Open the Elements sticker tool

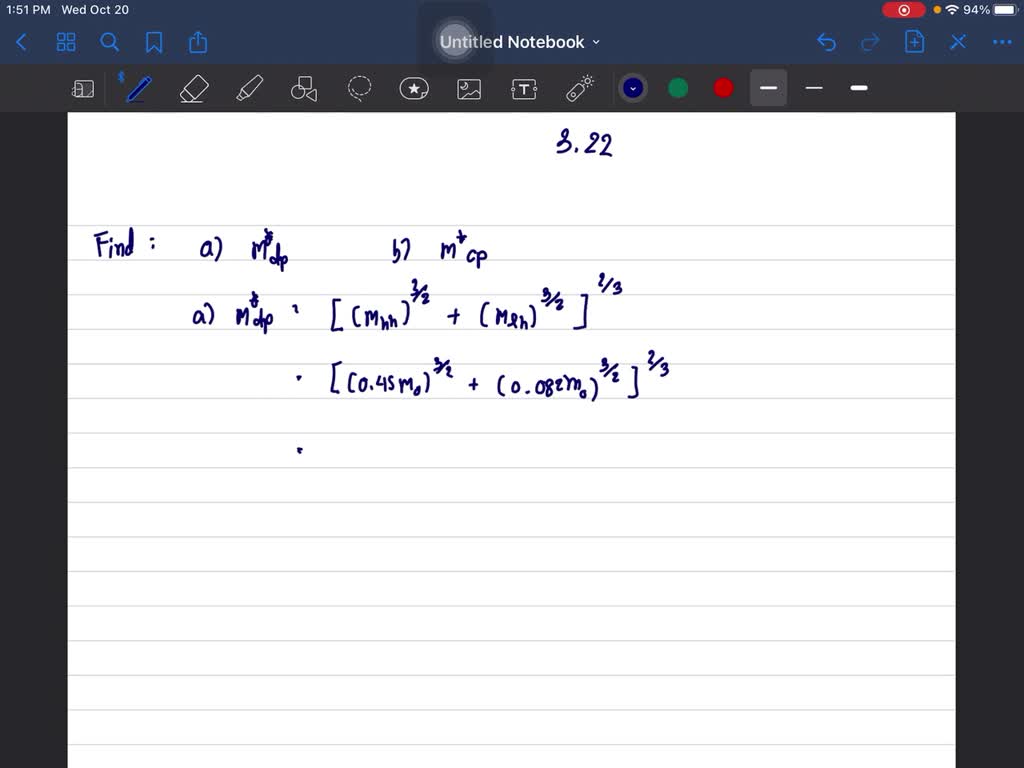point(414,89)
